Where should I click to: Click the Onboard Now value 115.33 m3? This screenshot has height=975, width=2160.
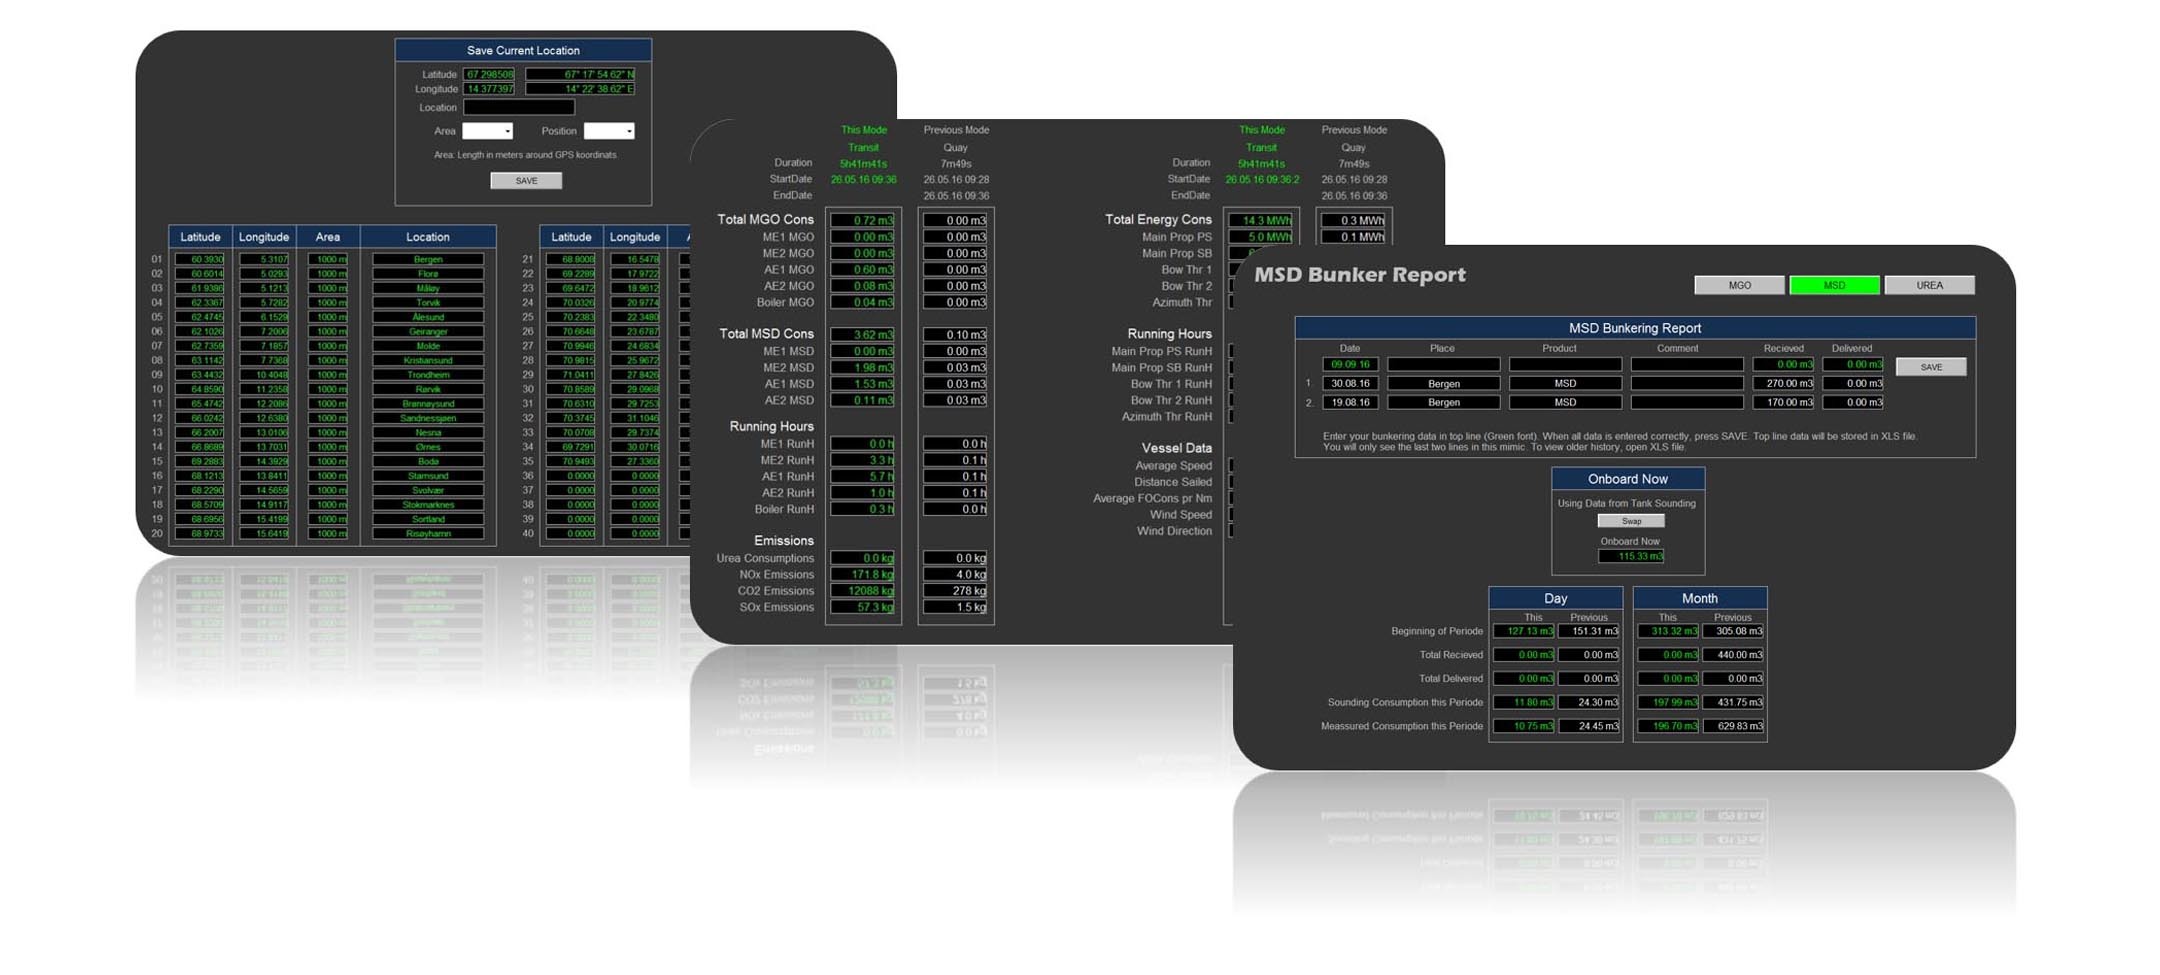(1631, 557)
